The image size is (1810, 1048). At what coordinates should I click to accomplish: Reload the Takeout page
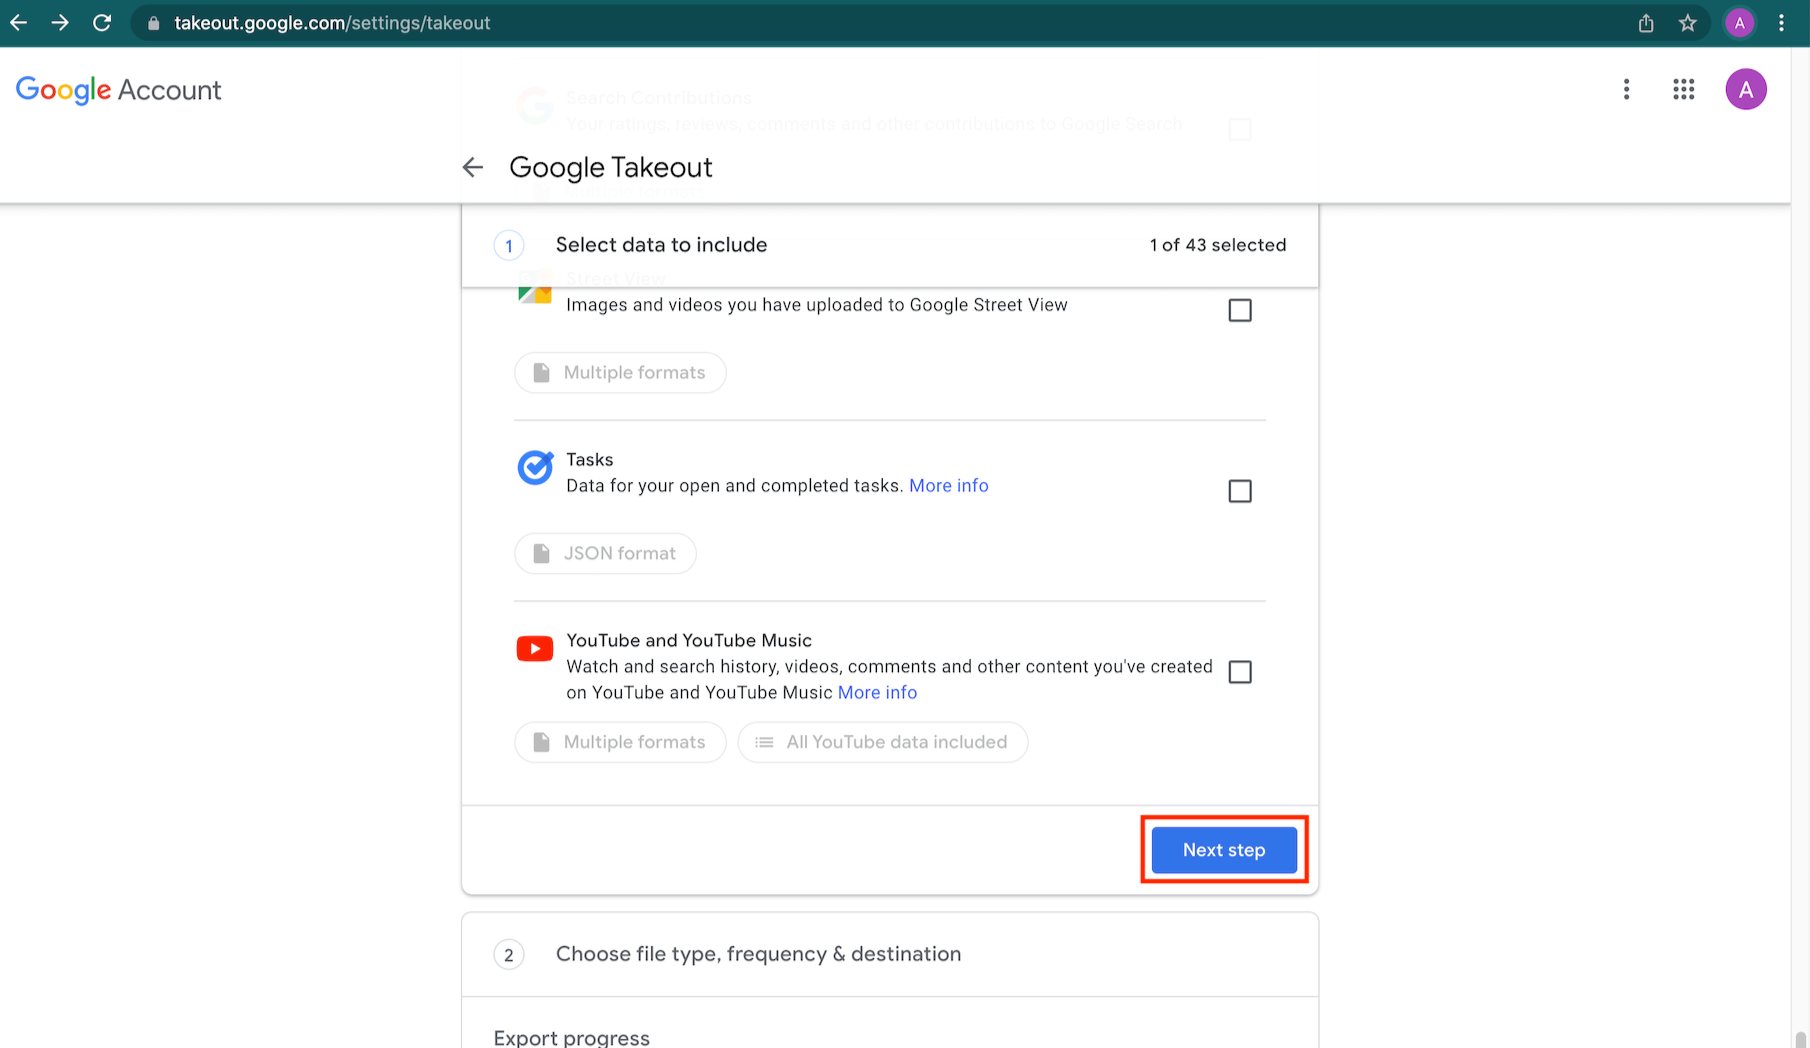click(102, 23)
